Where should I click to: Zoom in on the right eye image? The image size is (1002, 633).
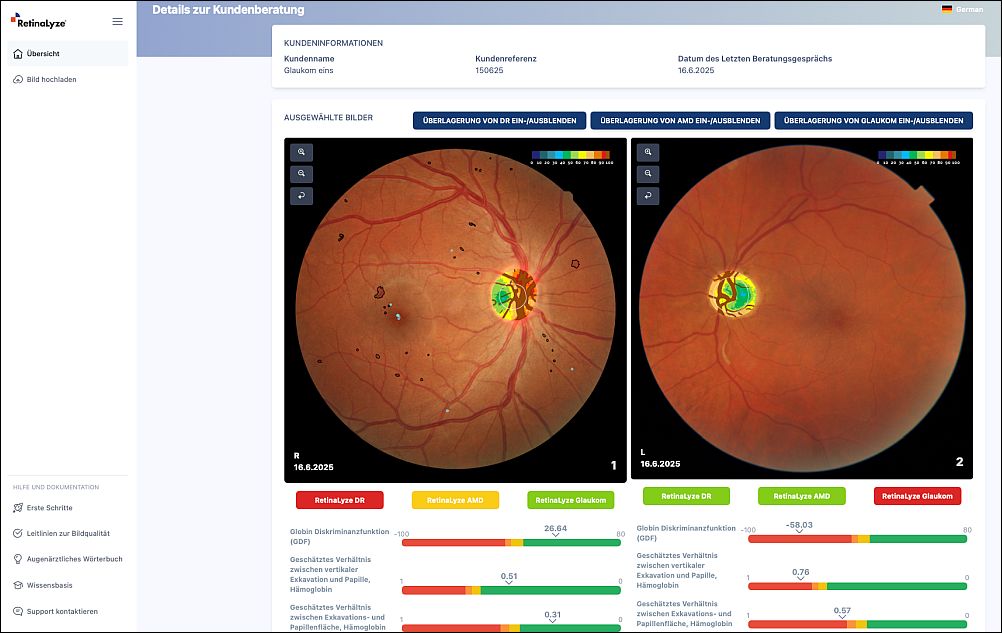pyautogui.click(x=301, y=152)
